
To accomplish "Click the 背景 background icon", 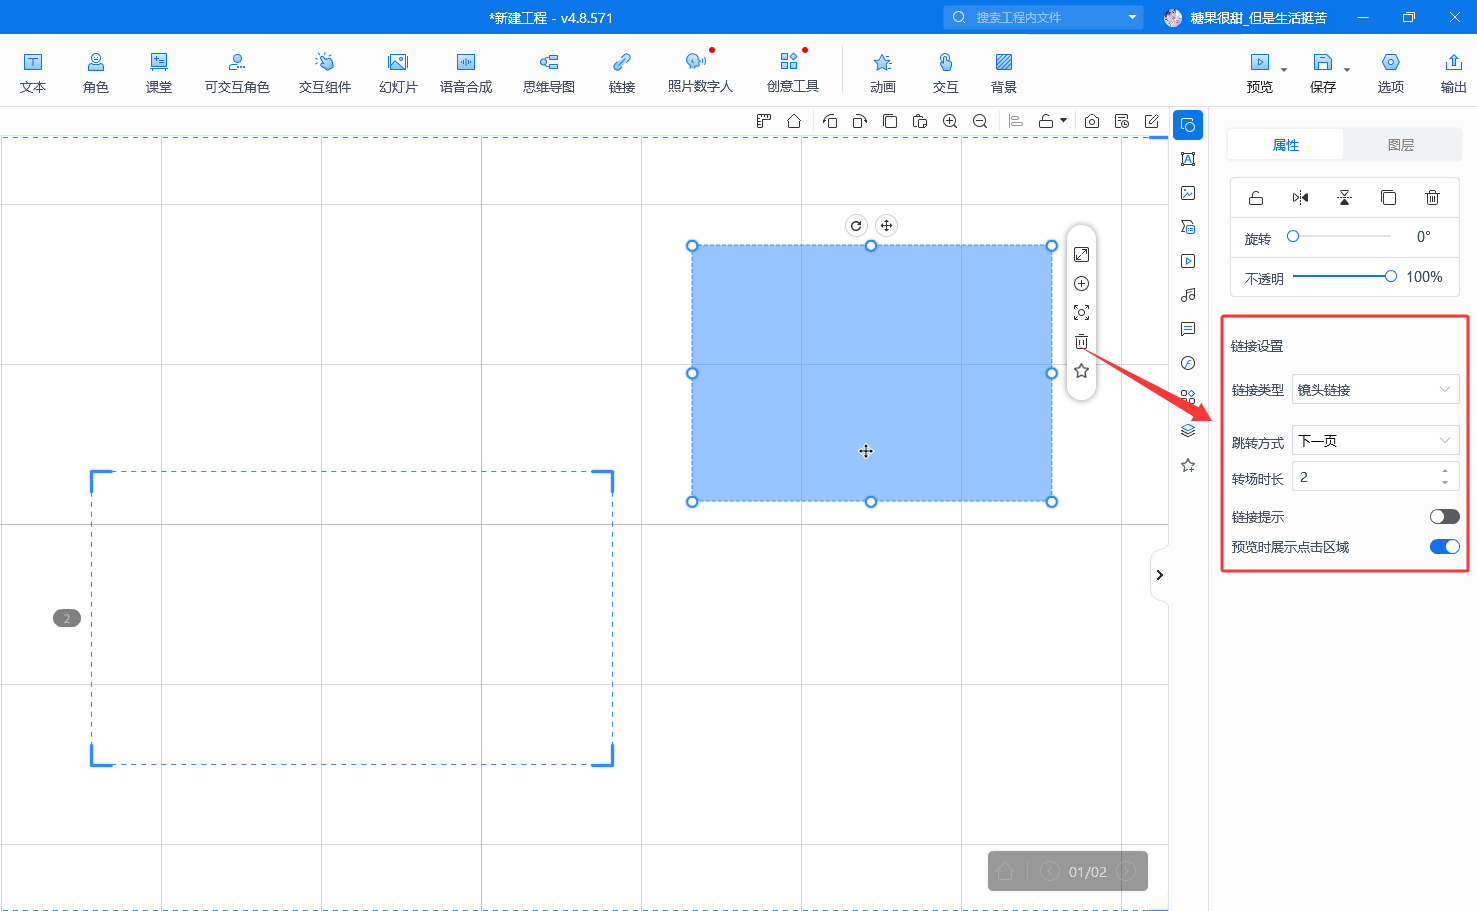I will (x=1003, y=72).
